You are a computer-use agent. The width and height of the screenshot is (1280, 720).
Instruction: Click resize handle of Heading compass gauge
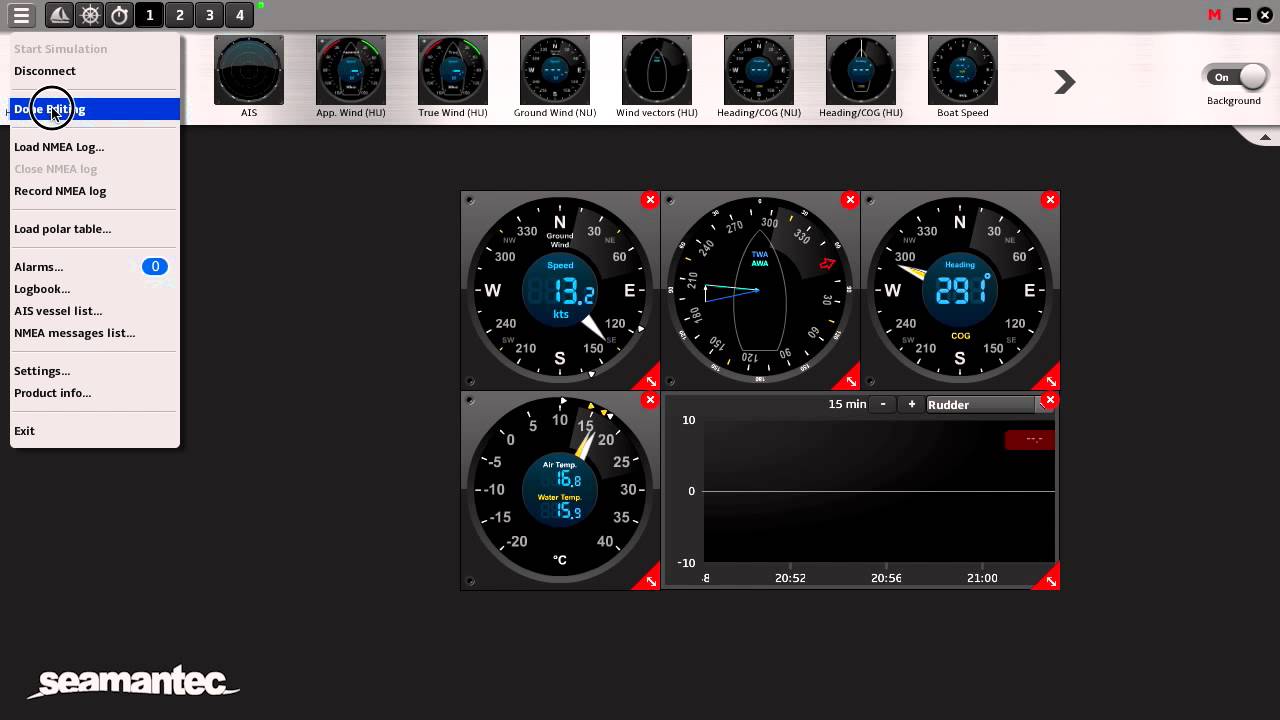tap(1050, 380)
